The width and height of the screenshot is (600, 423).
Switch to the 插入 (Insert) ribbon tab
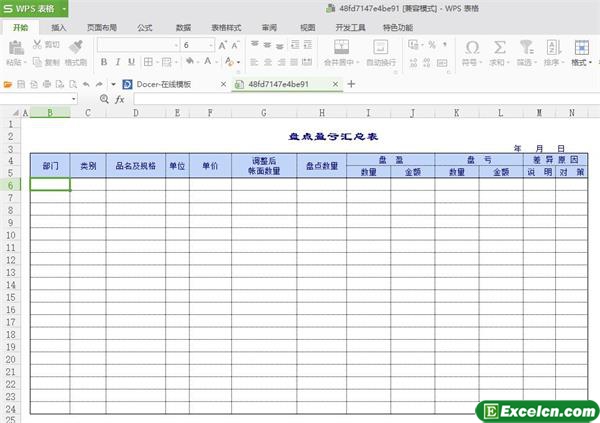click(59, 28)
